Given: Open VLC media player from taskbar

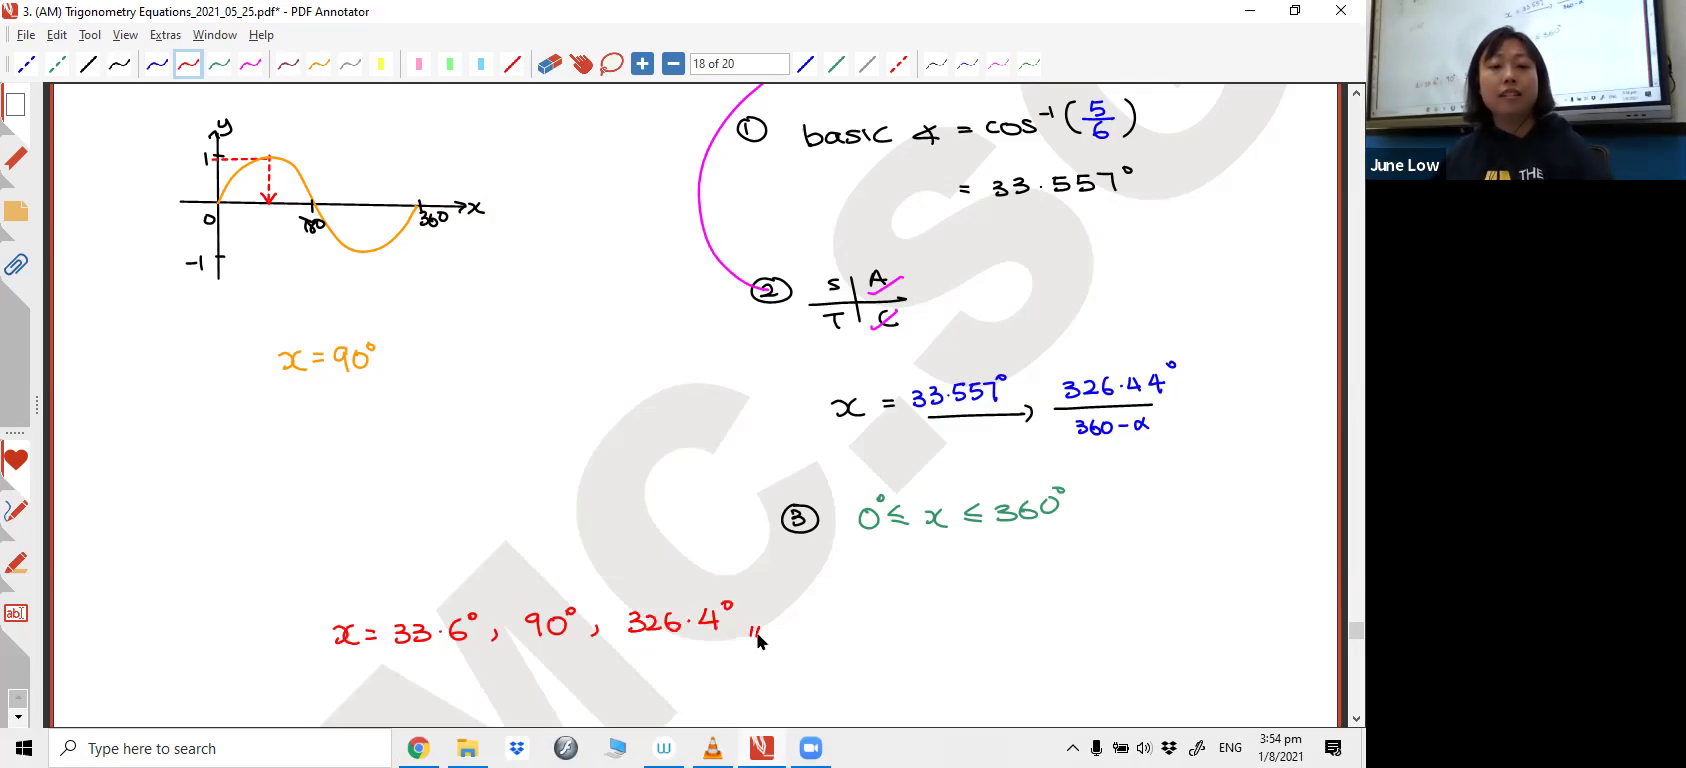Looking at the screenshot, I should coord(713,748).
